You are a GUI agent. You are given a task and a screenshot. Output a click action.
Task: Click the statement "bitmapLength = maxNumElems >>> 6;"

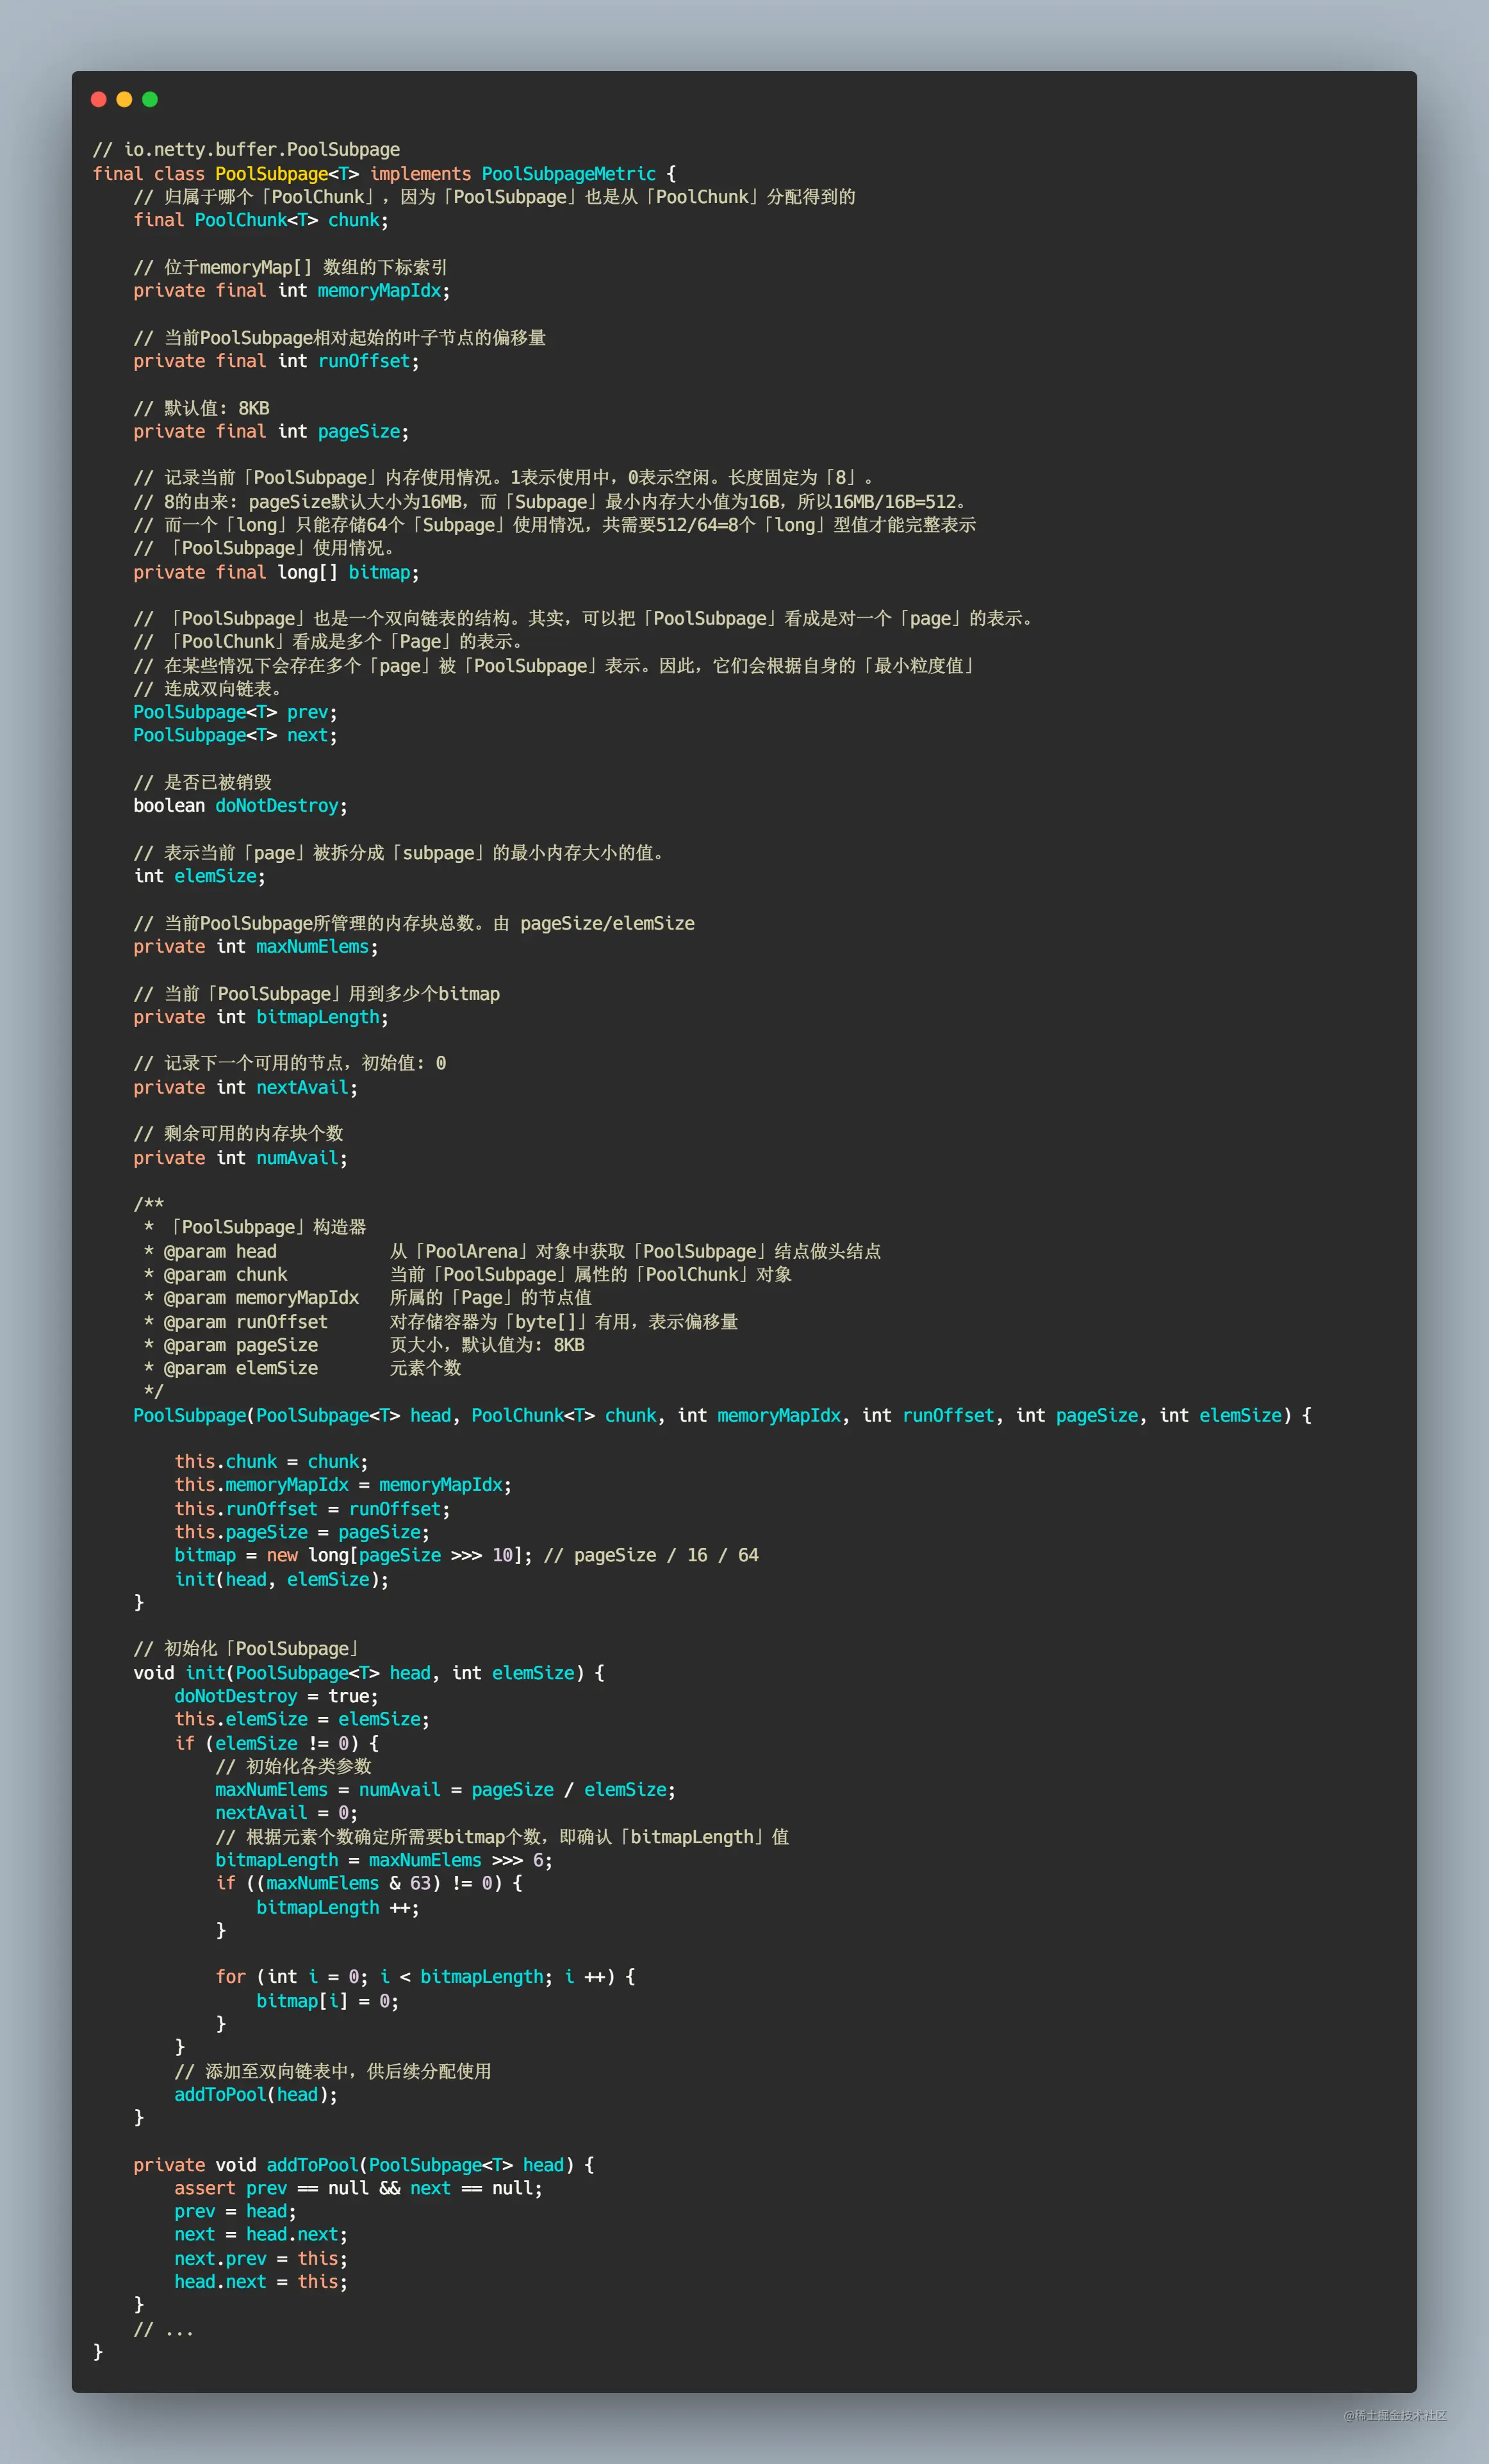tap(384, 1860)
